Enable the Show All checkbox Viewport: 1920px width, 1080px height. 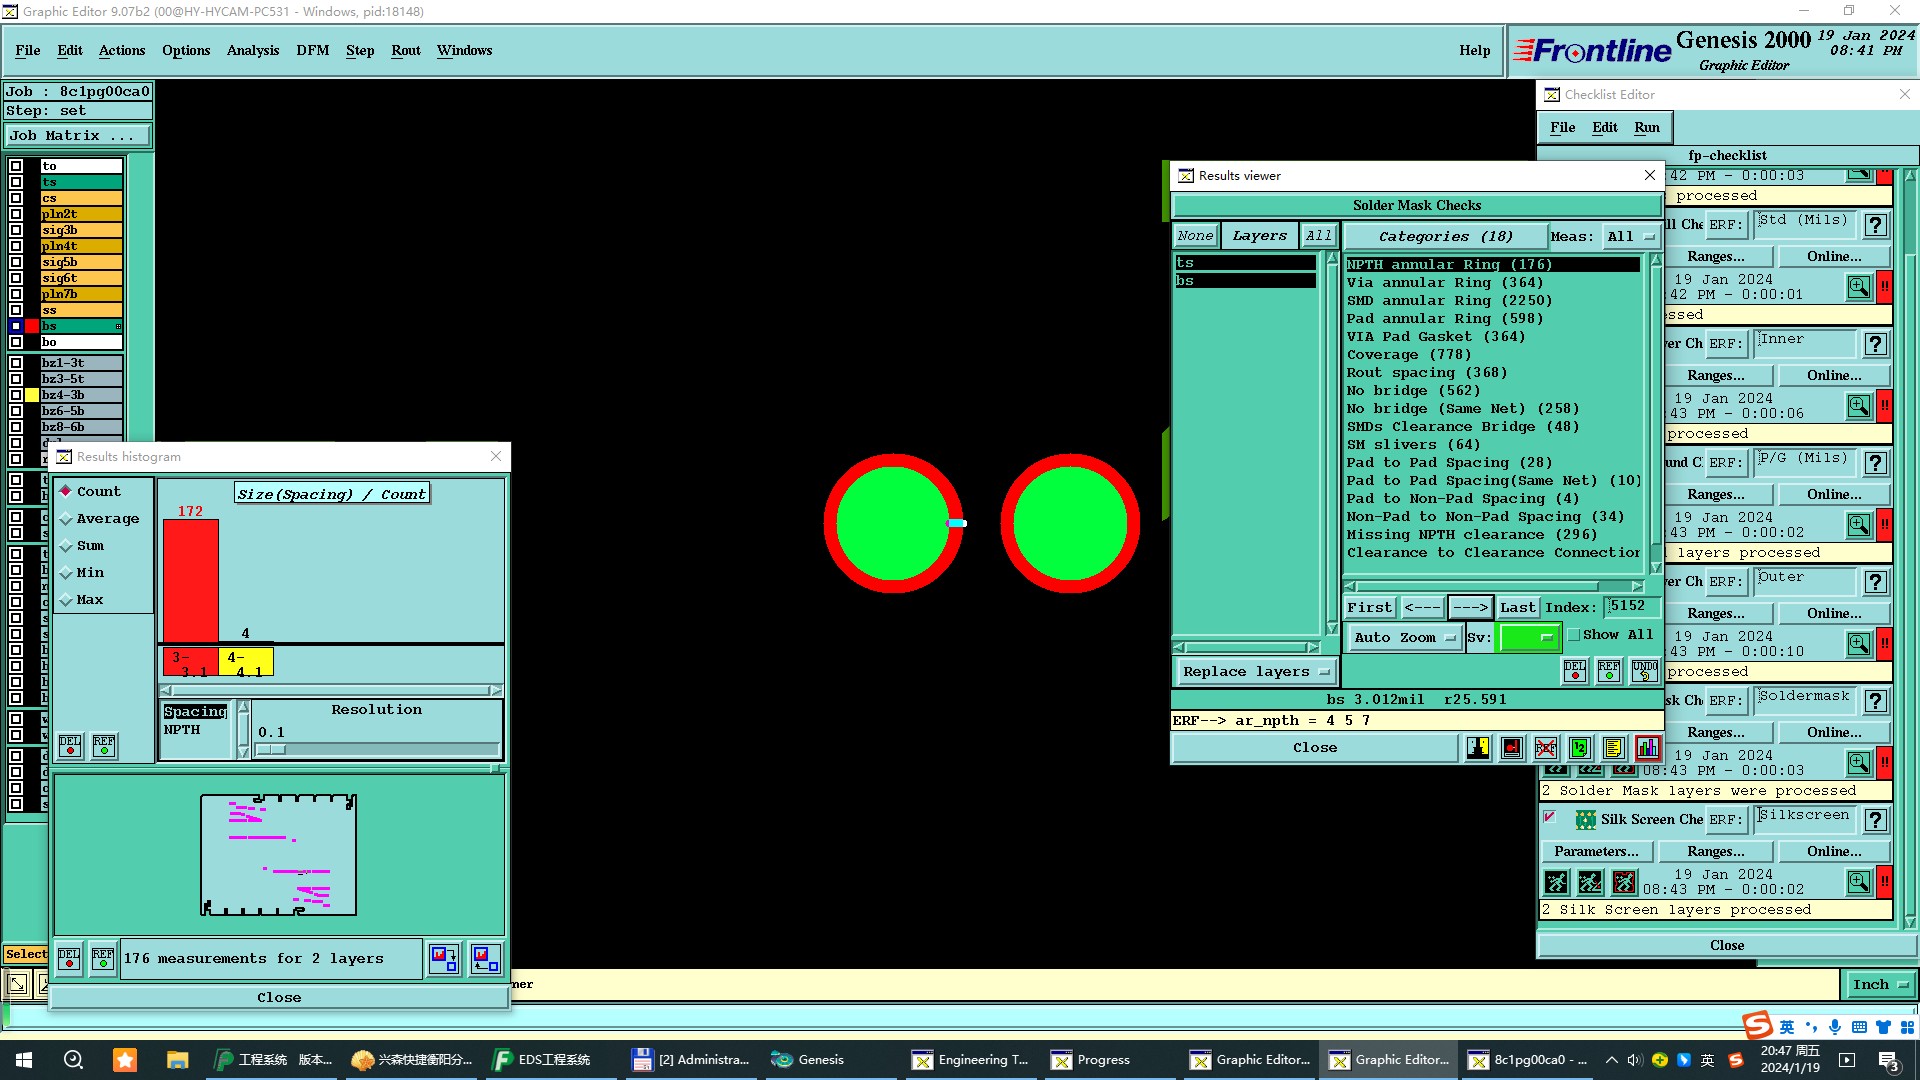pyautogui.click(x=1574, y=634)
